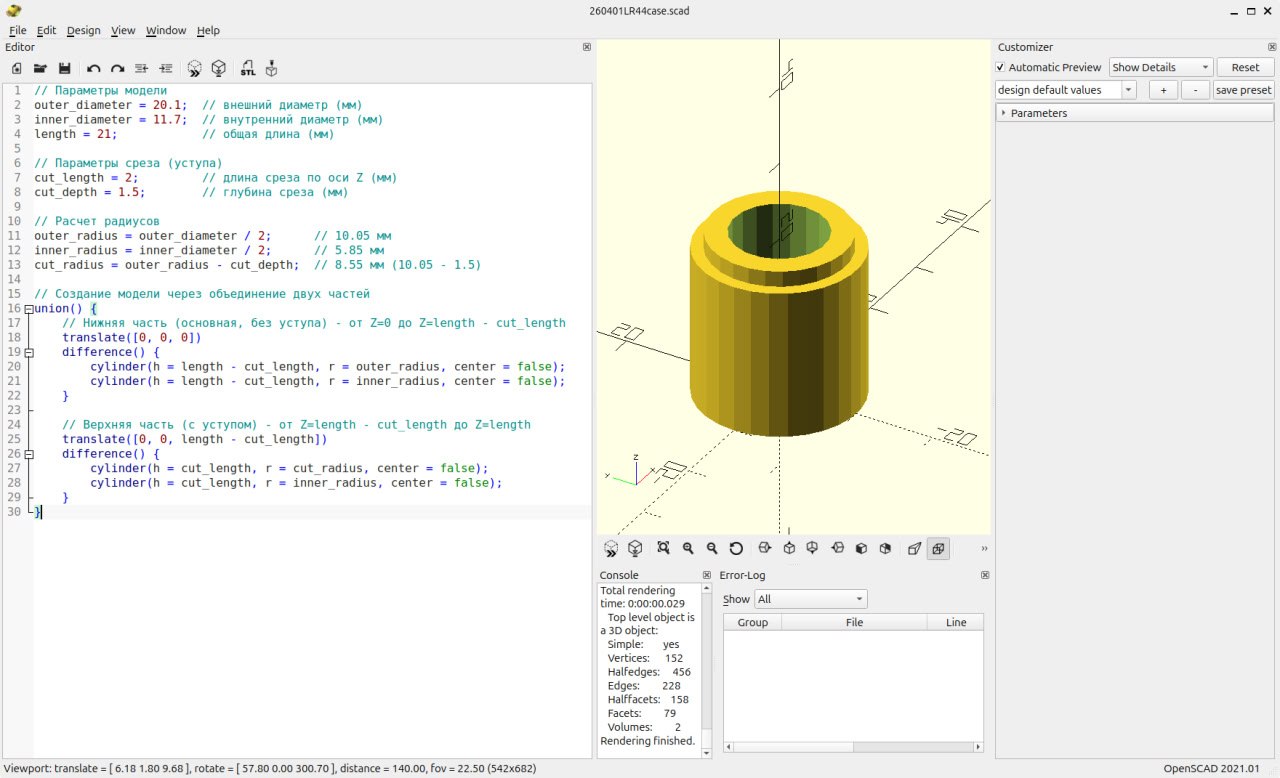The image size is (1280, 778).
Task: Click the save preset button
Action: (x=1243, y=90)
